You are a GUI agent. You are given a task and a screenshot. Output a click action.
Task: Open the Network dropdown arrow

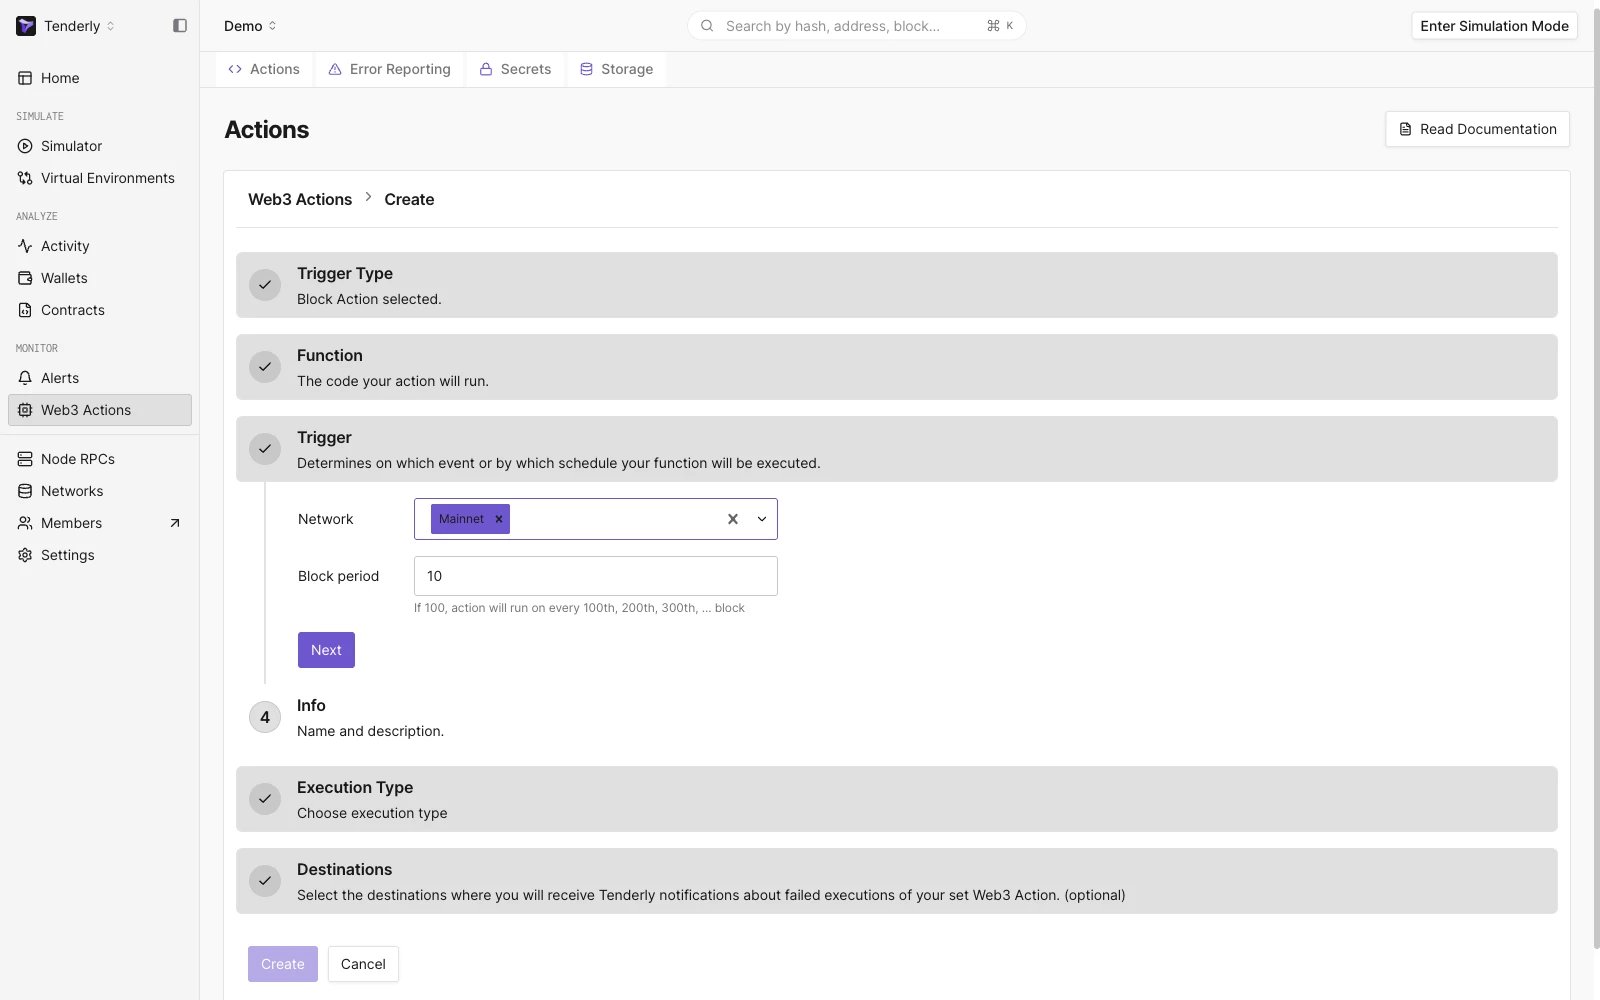[x=762, y=519]
